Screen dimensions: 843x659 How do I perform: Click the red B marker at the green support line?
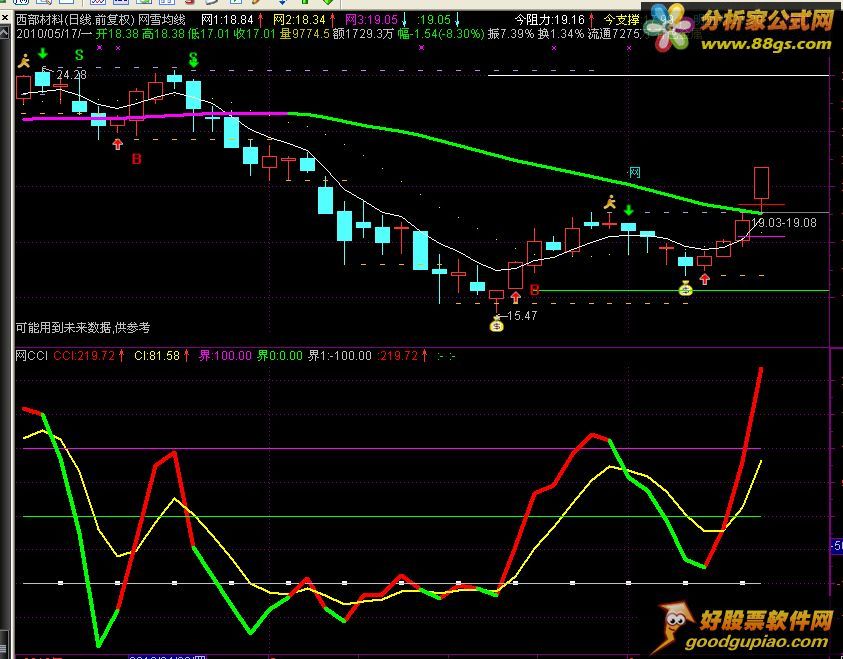pyautogui.click(x=534, y=290)
